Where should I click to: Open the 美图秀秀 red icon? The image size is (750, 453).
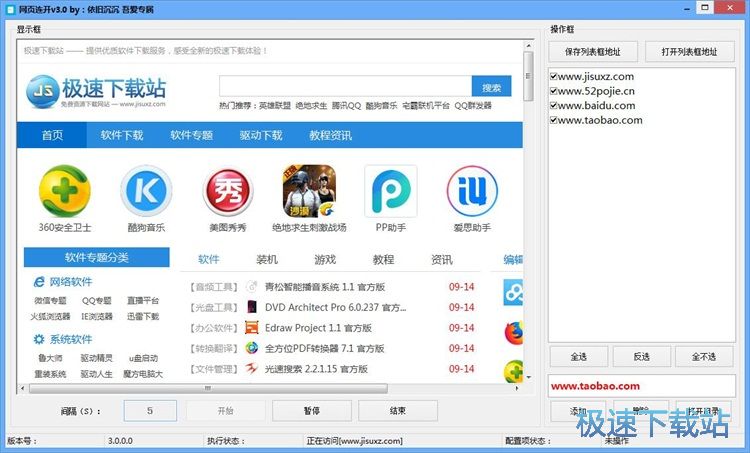[228, 190]
